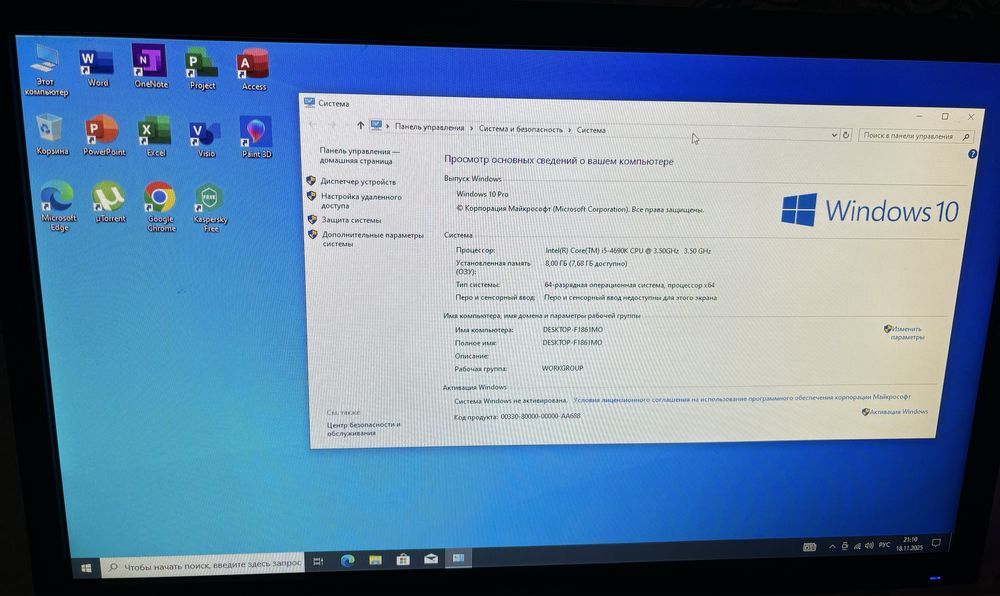Open Task View on the taskbar
Screen dimensions: 1000x596
pyautogui.click(x=318, y=561)
